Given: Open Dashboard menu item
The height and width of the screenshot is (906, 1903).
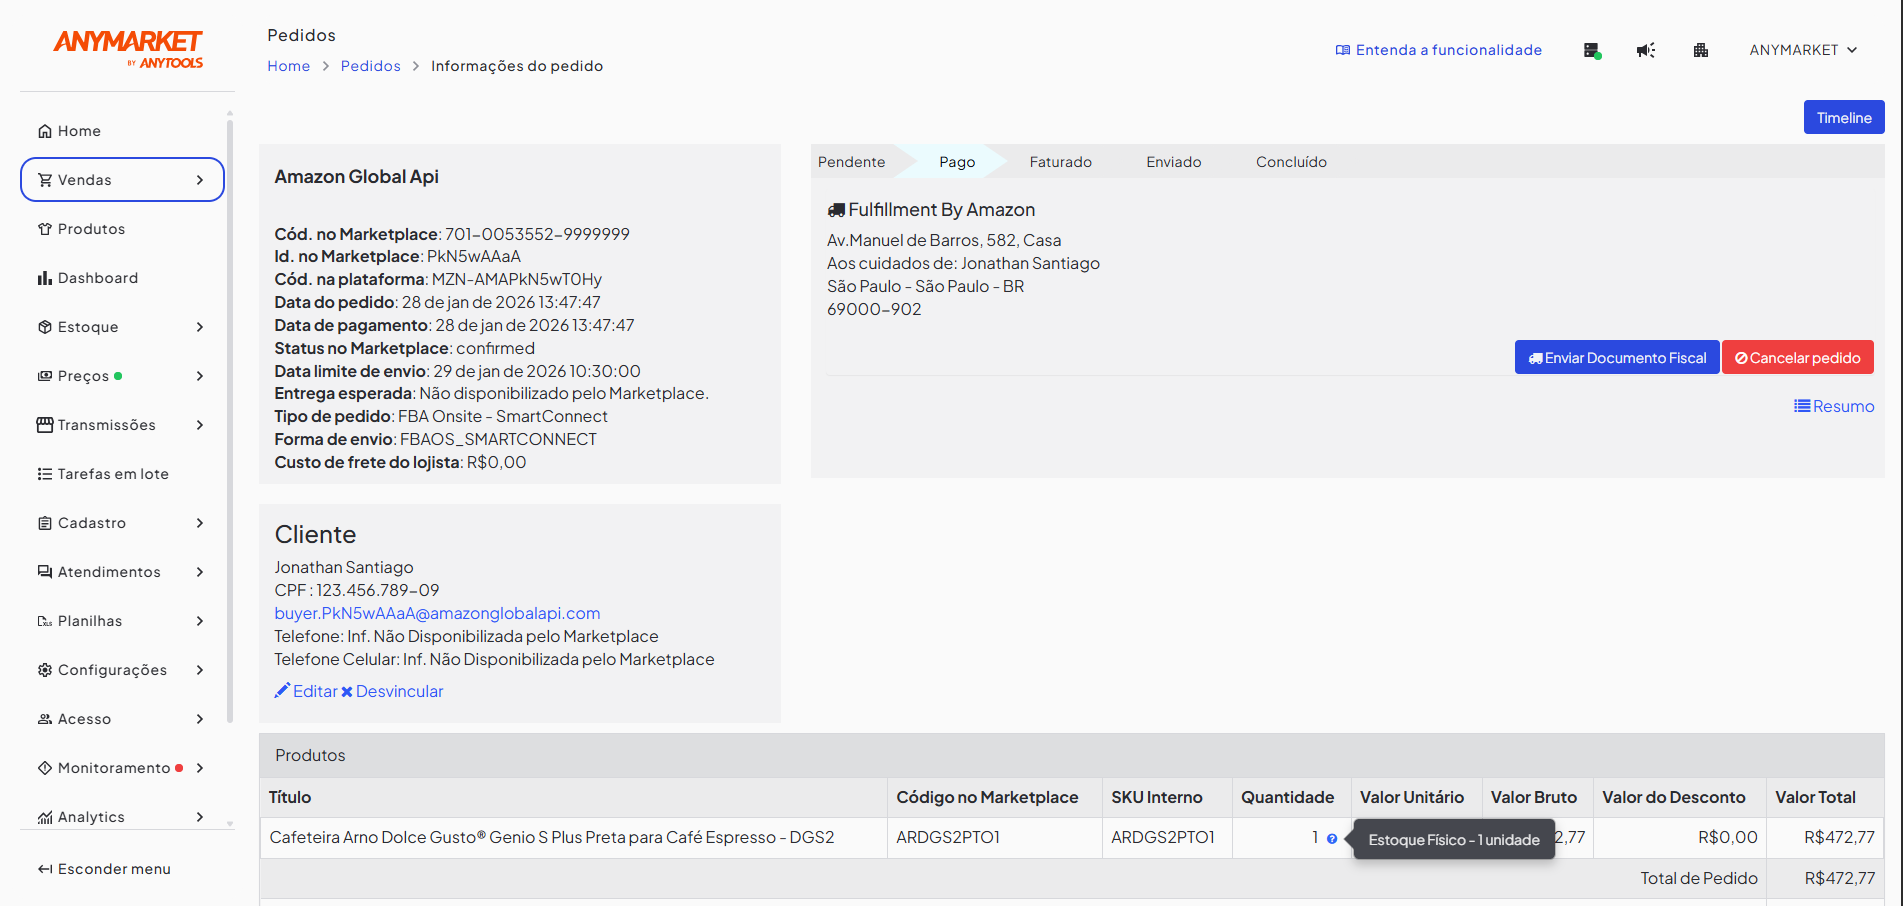Looking at the screenshot, I should coord(122,278).
